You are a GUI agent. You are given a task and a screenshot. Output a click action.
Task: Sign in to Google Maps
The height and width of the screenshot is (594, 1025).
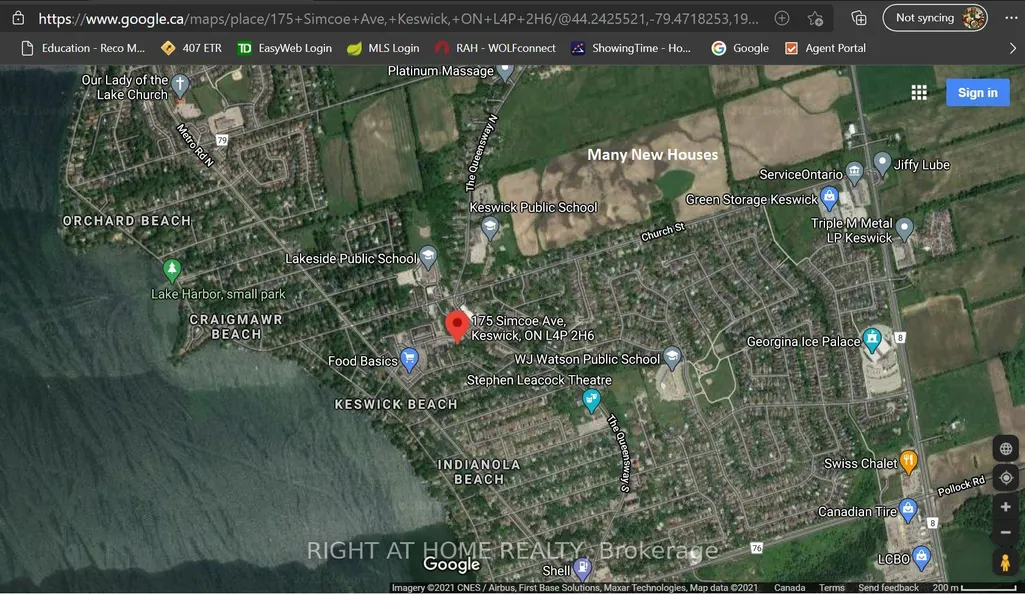coord(977,93)
